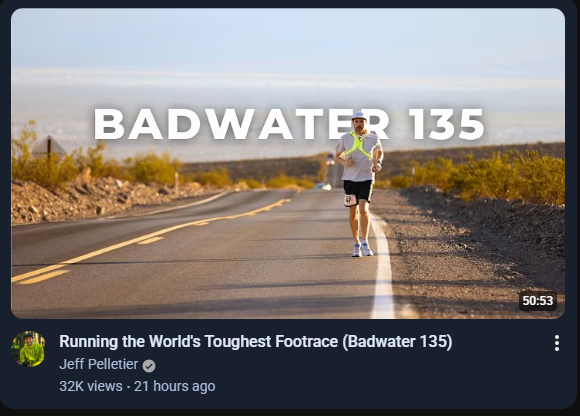Click the BADWATER overlay word on the thumbnail
Screen dimensions: 580x416
click(x=240, y=124)
